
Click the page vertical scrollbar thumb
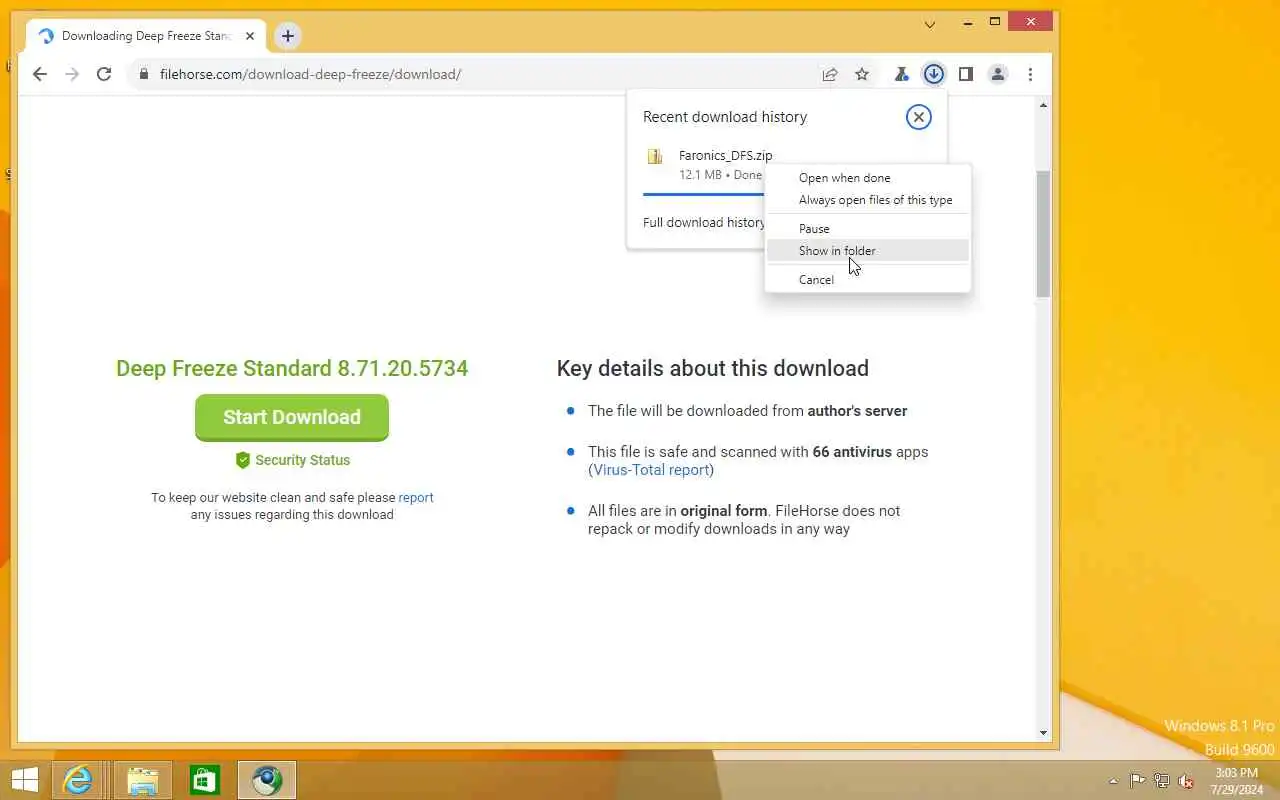click(1043, 234)
